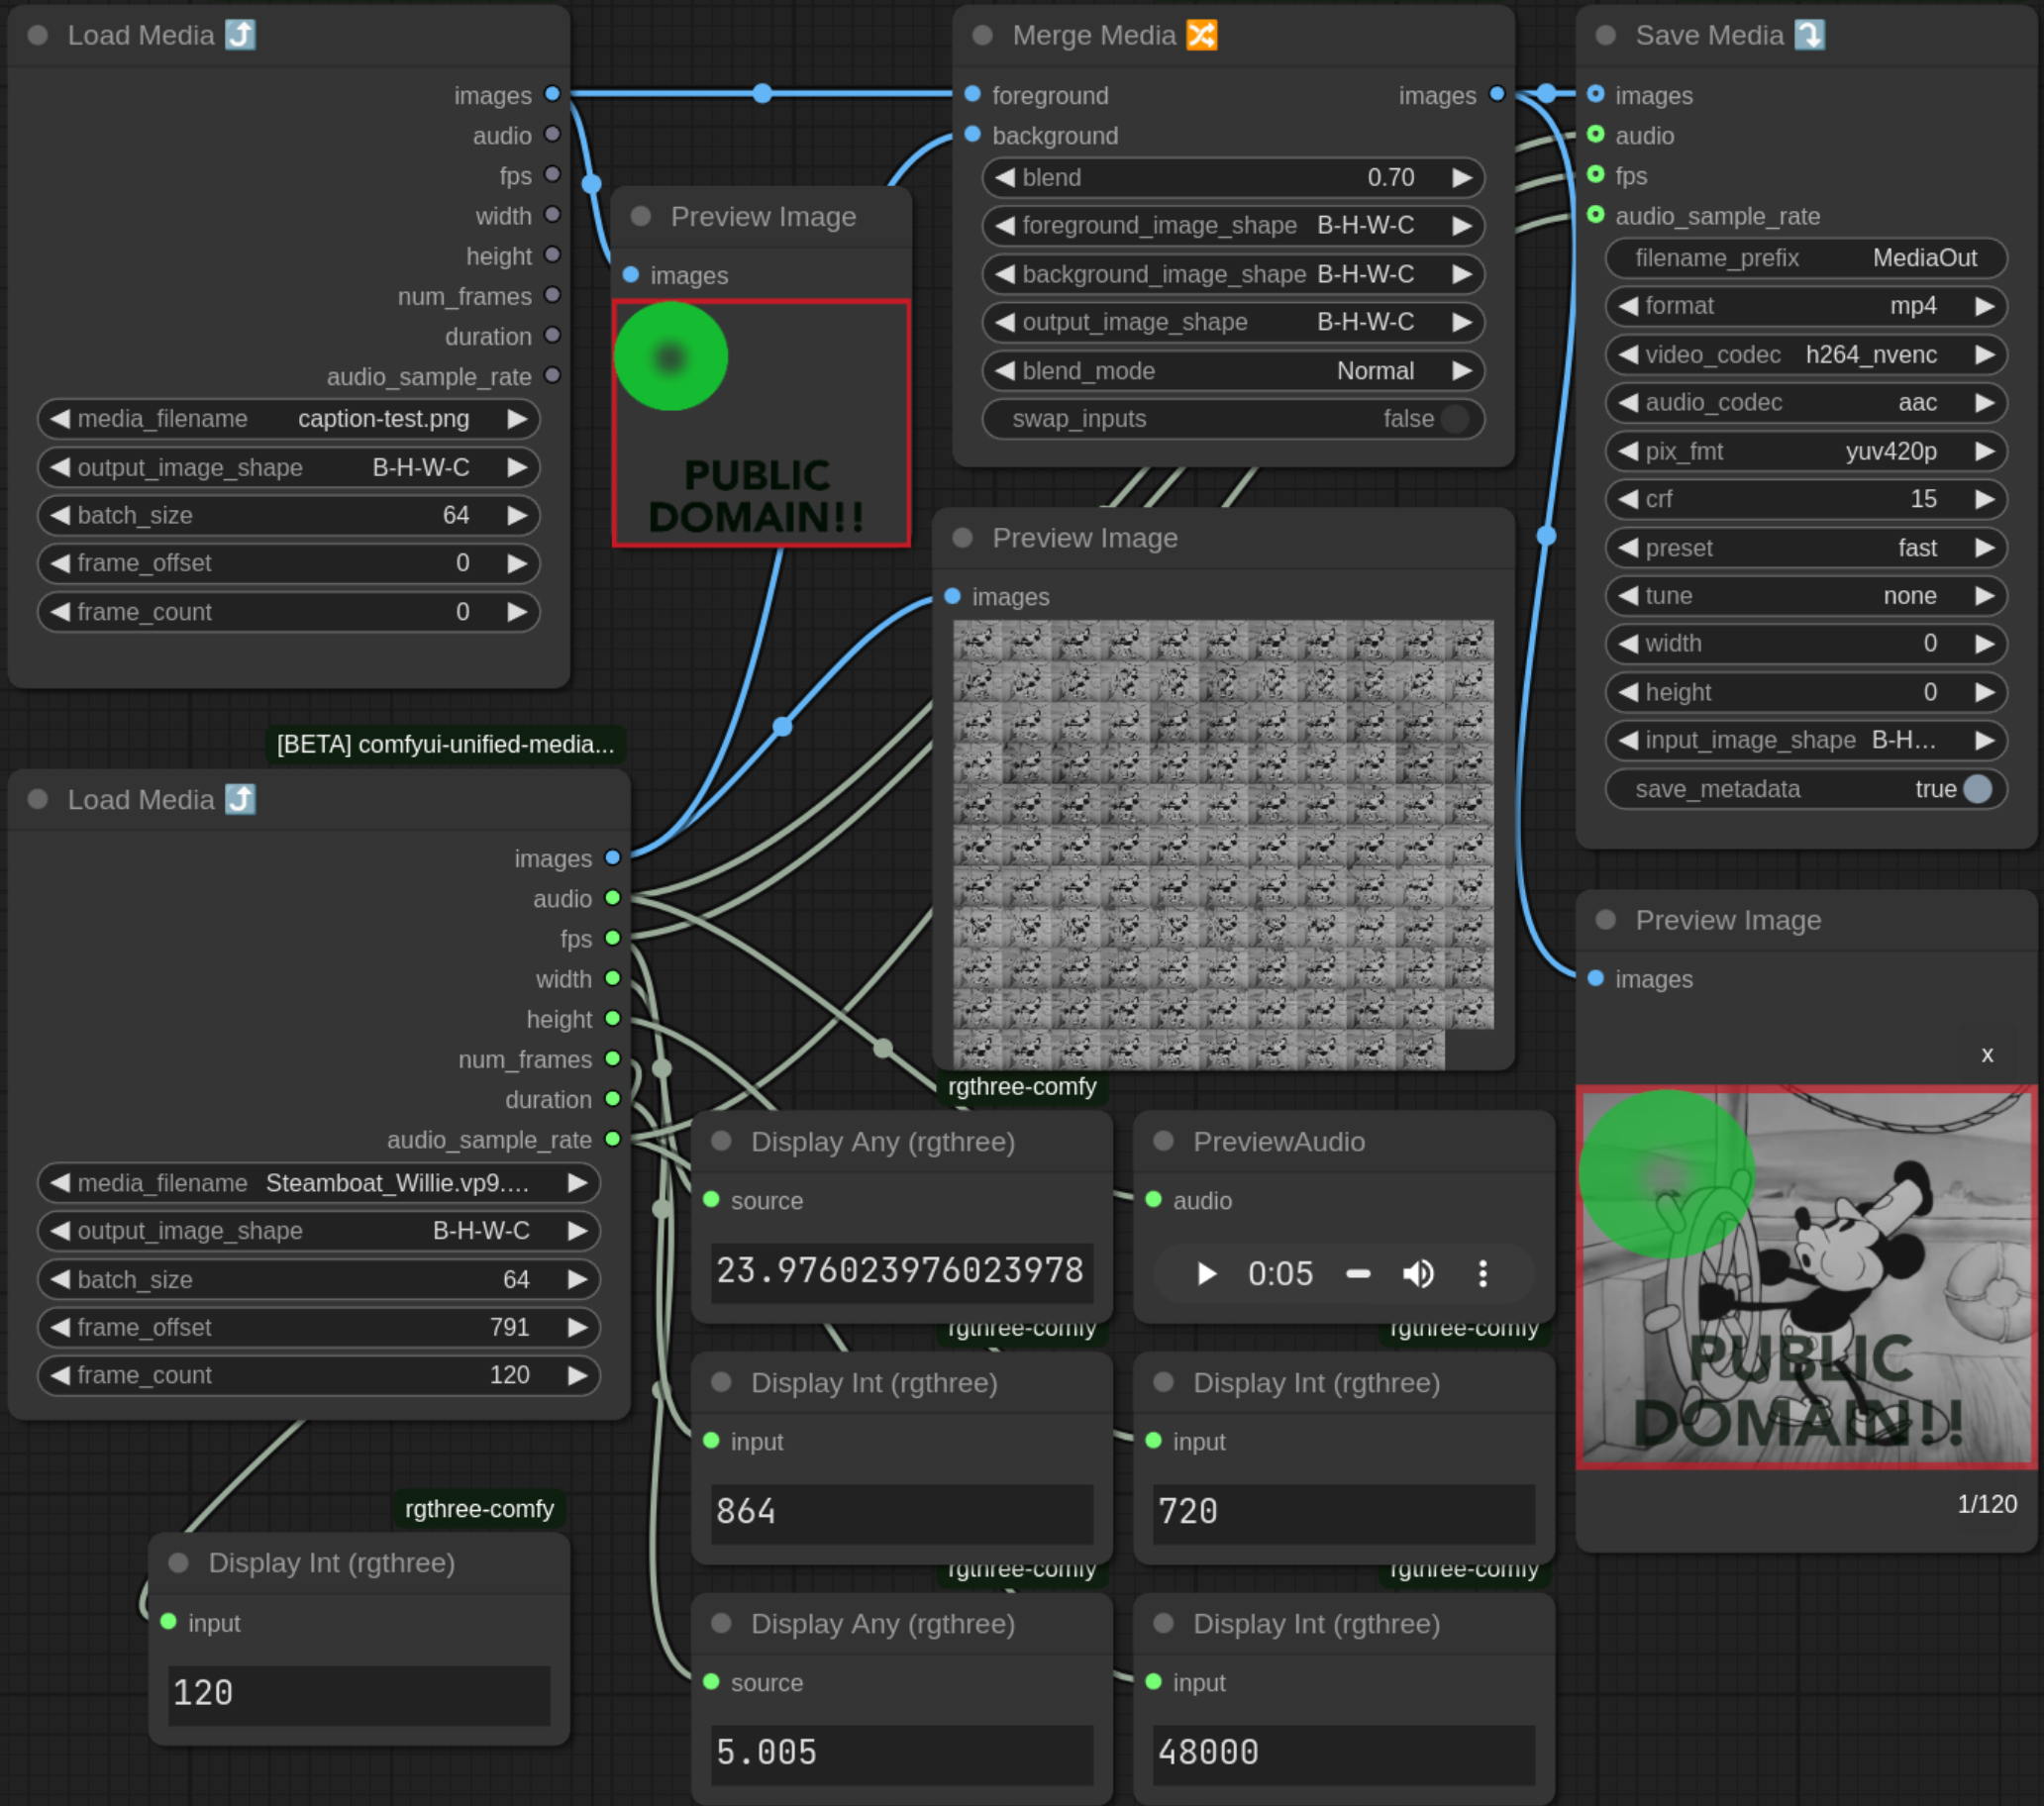Open the foreground_image_shape combo in Merge Media

click(x=1233, y=226)
